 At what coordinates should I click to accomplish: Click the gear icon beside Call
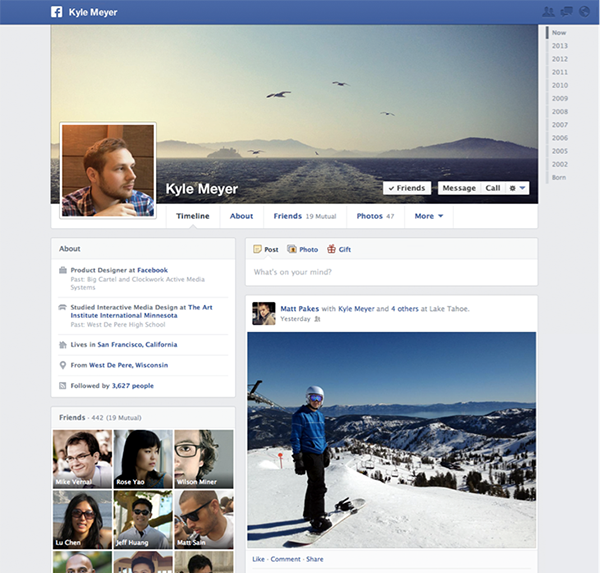[512, 188]
